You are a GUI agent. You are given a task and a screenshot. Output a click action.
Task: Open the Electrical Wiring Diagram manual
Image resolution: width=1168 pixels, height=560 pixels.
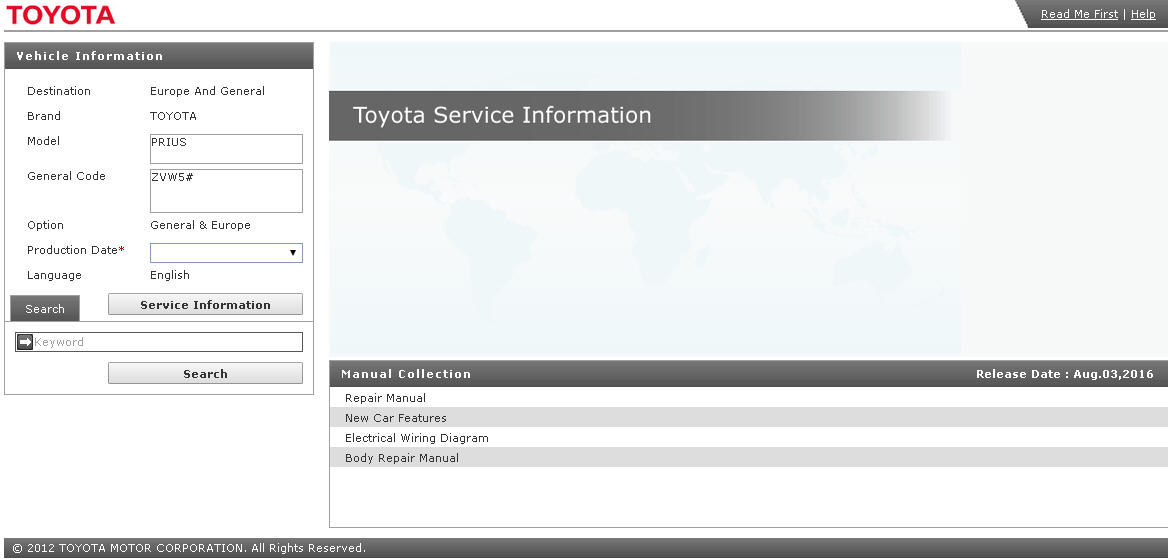pyautogui.click(x=416, y=438)
